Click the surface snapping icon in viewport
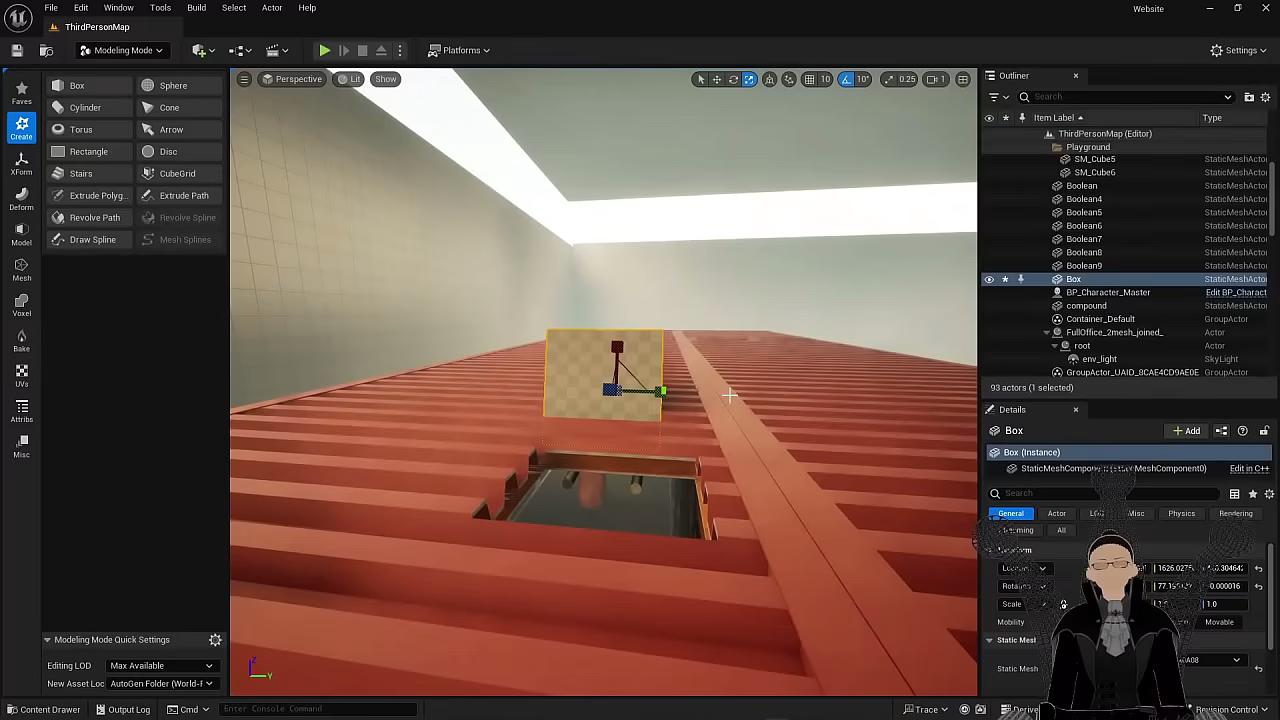Screen dimensions: 1280x720 [x=789, y=79]
